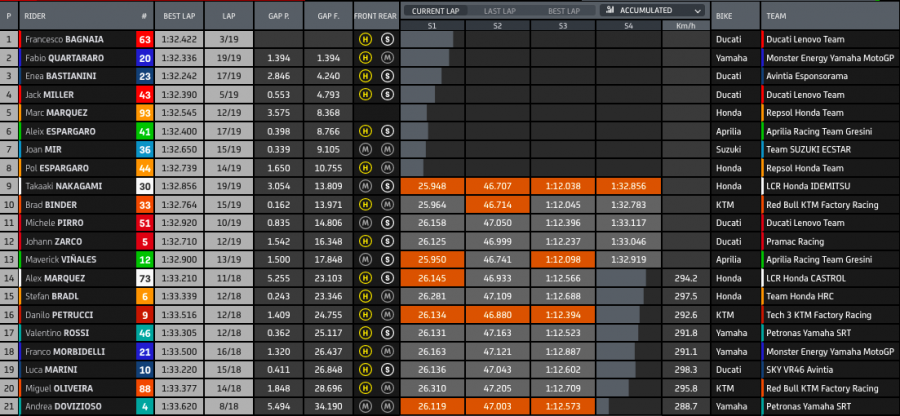The height and width of the screenshot is (416, 900).
Task: Click Dovizioso's medium front tyre icon
Action: pos(366,404)
